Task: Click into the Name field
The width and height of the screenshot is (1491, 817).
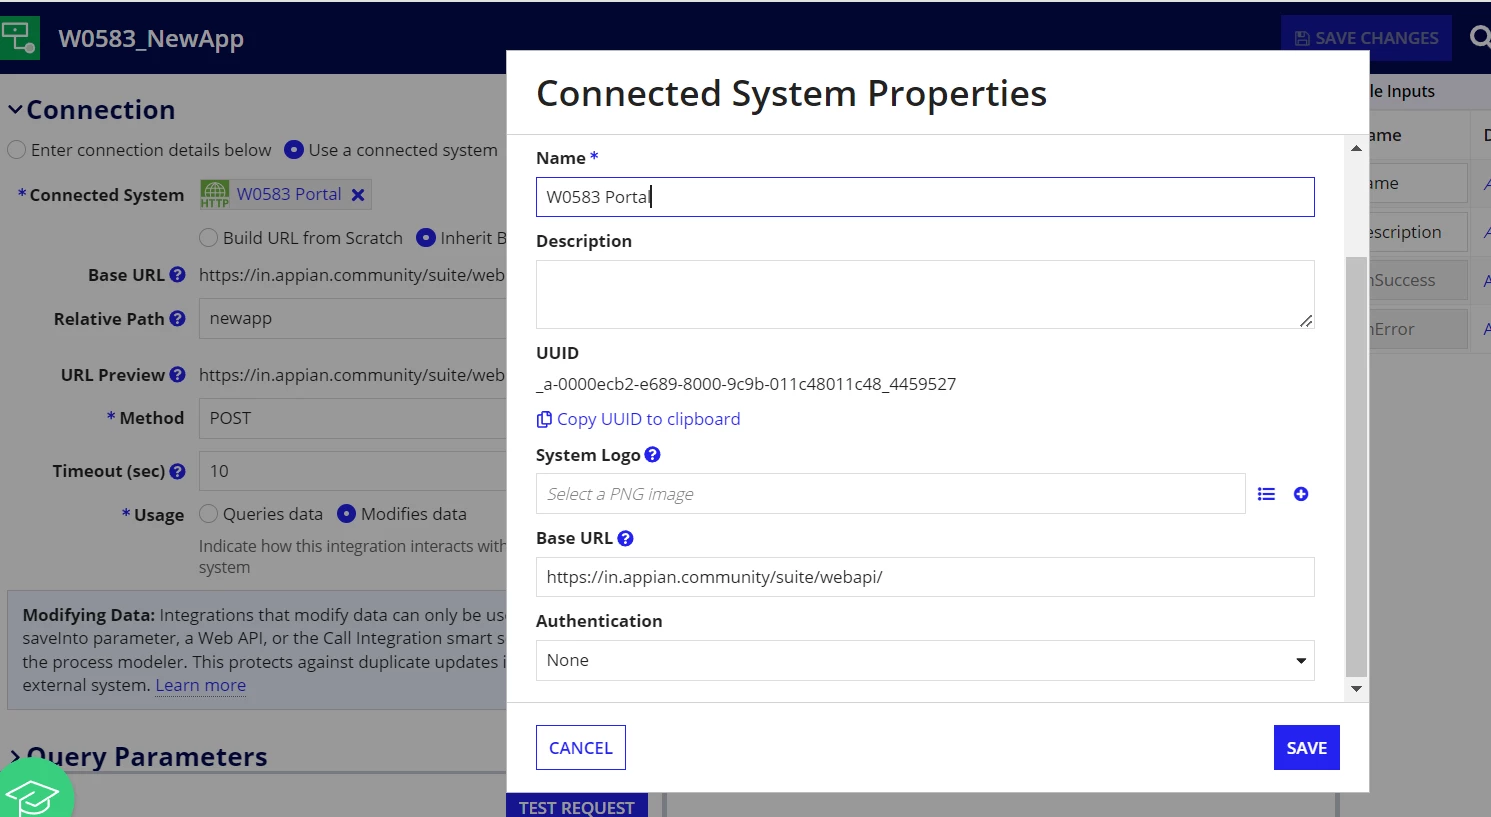Action: click(x=925, y=197)
